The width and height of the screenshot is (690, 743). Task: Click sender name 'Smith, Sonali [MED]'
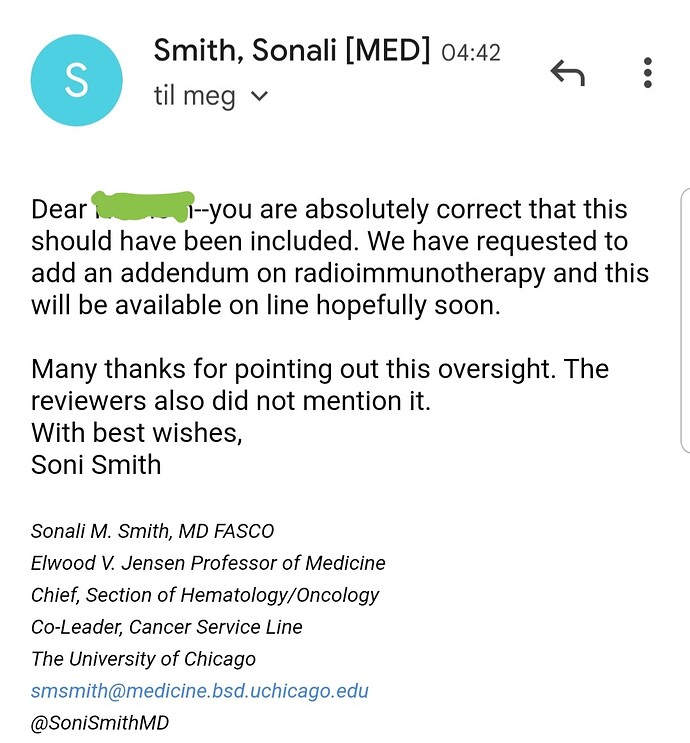pyautogui.click(x=292, y=50)
